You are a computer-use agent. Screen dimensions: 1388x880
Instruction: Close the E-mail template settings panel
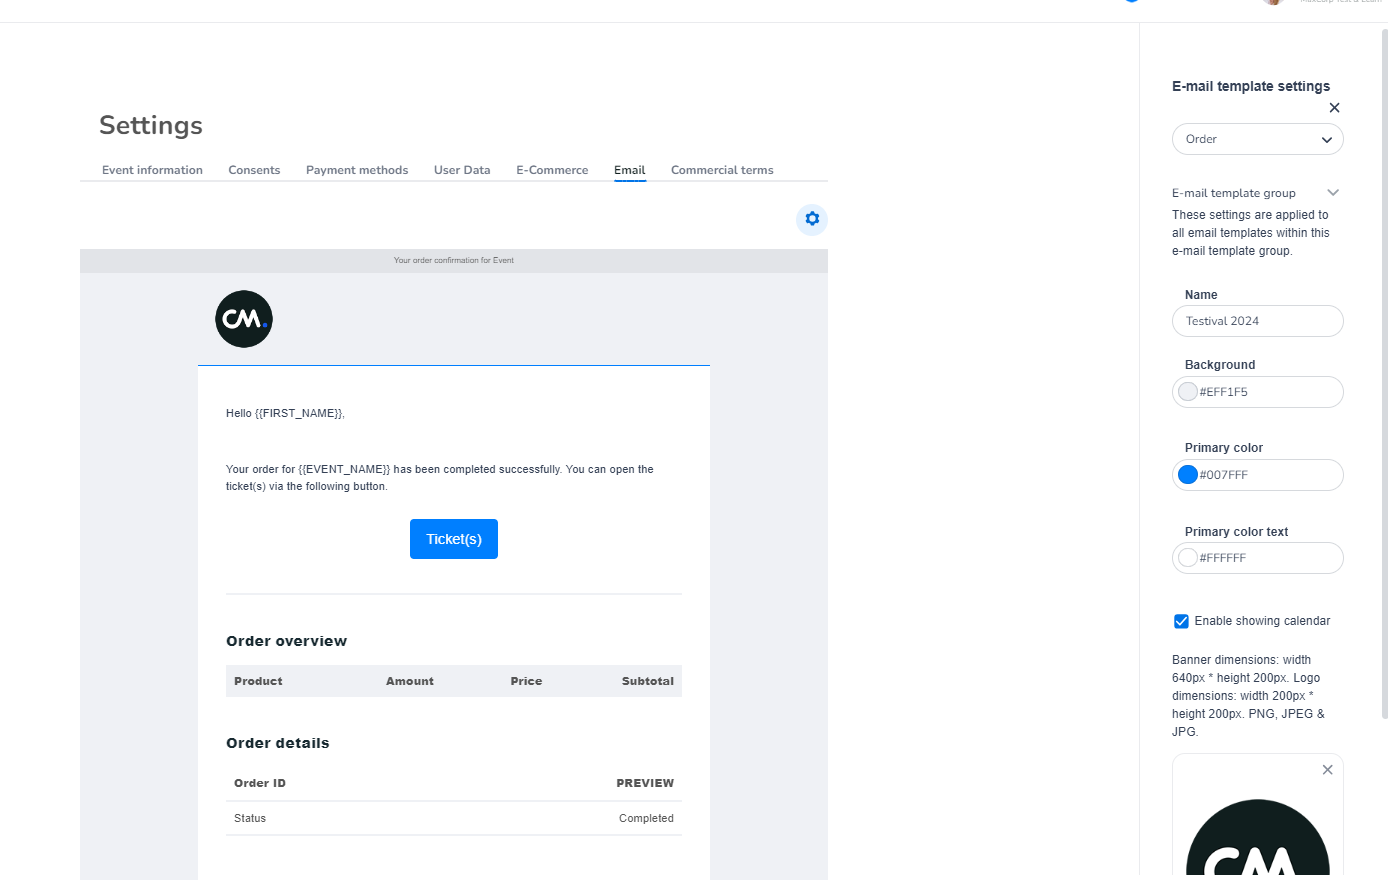pos(1334,108)
